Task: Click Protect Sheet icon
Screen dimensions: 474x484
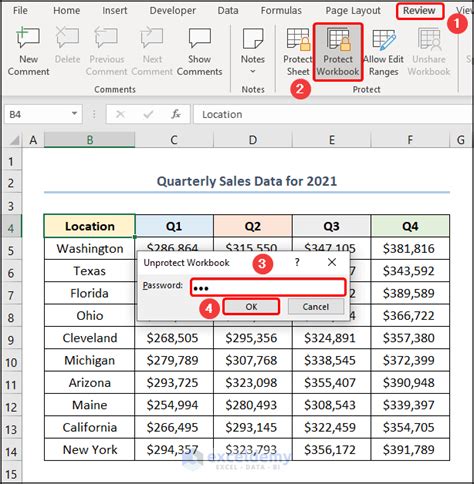Action: coord(298,39)
